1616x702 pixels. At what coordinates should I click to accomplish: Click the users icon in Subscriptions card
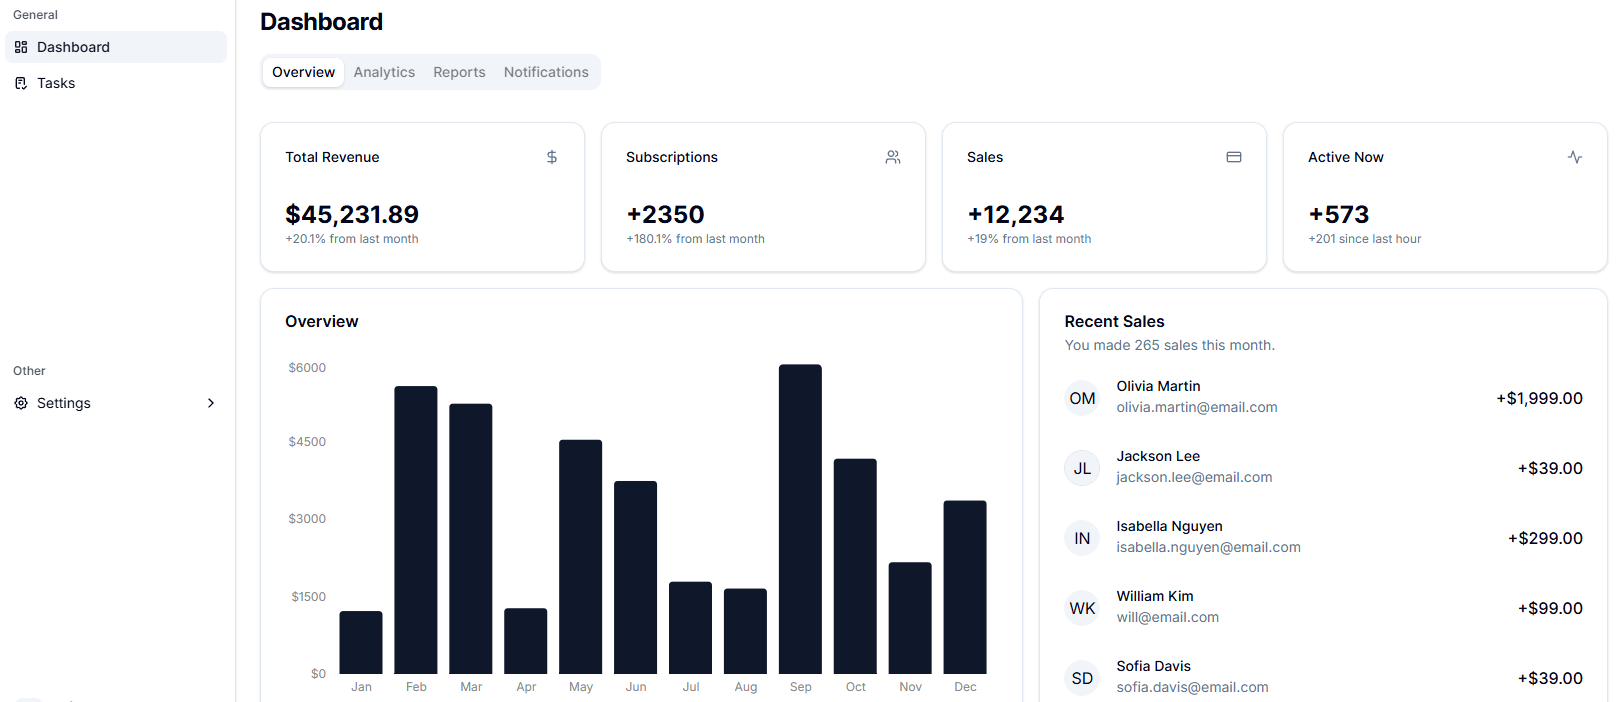893,157
